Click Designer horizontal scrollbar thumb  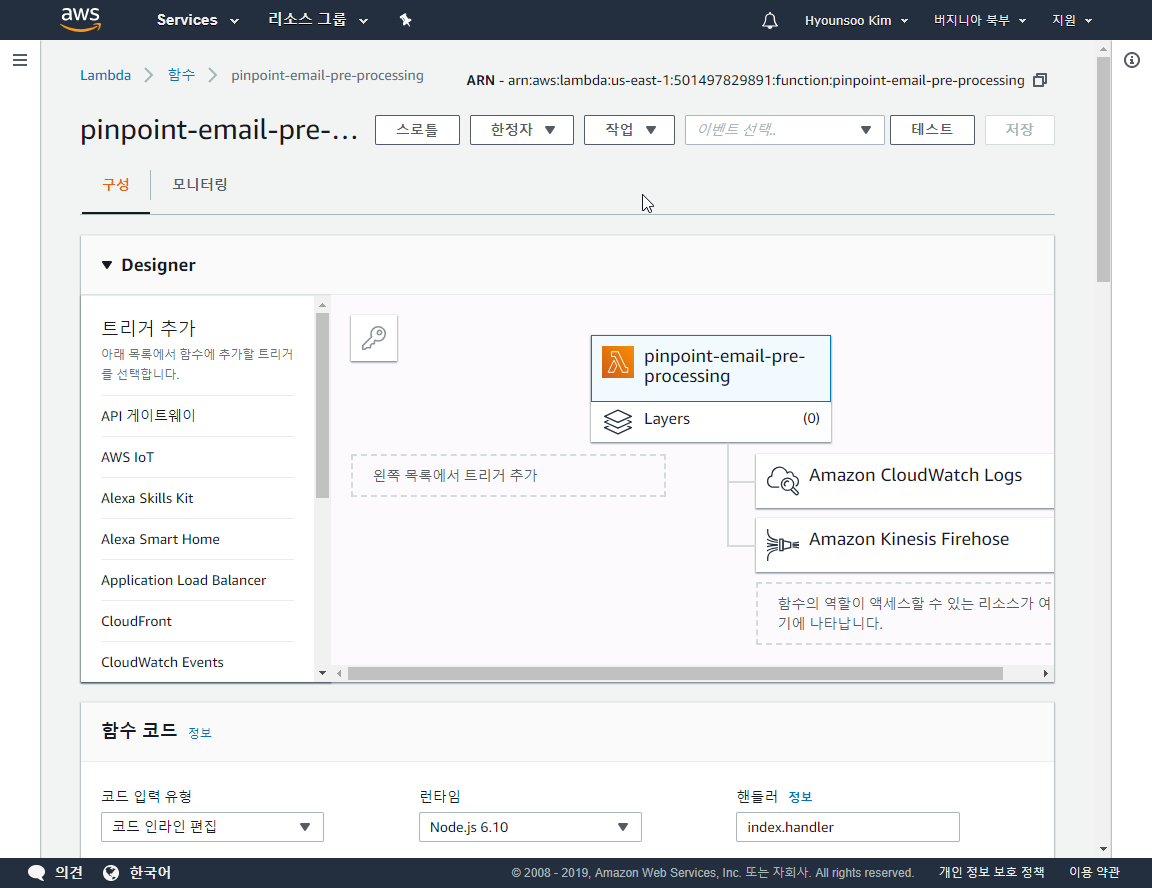pyautogui.click(x=675, y=674)
